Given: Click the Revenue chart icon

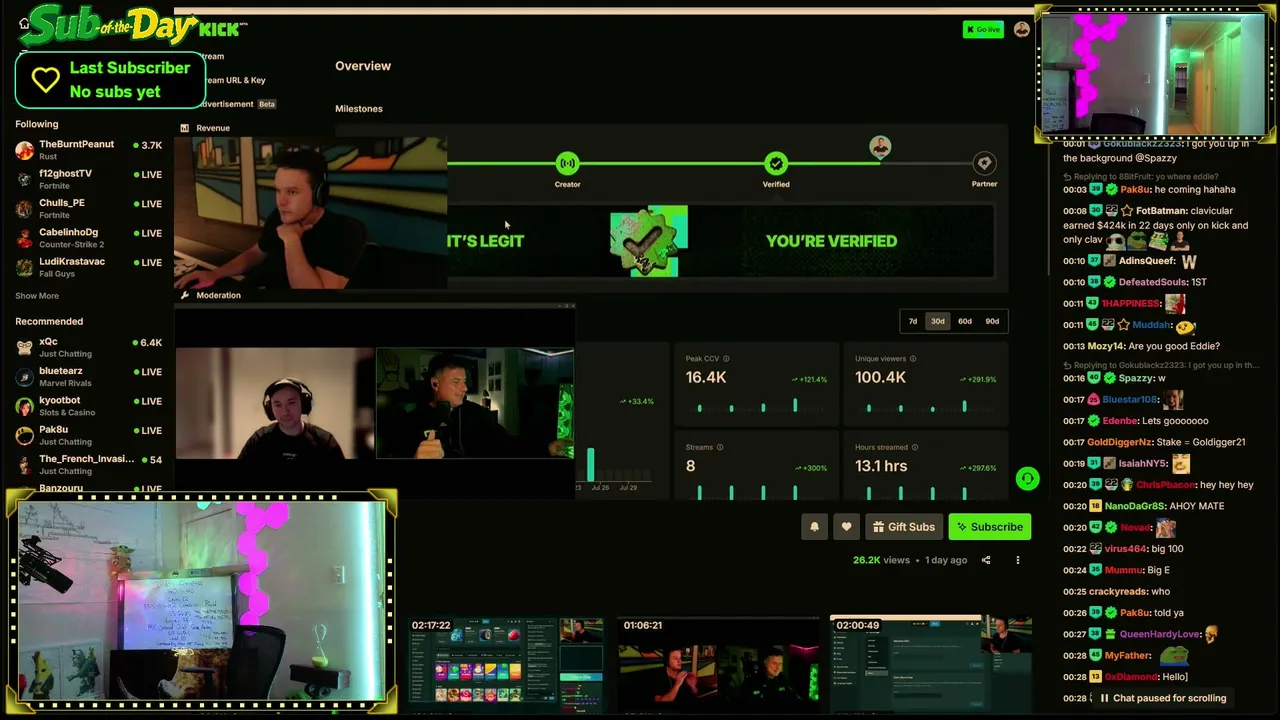Looking at the screenshot, I should (184, 128).
